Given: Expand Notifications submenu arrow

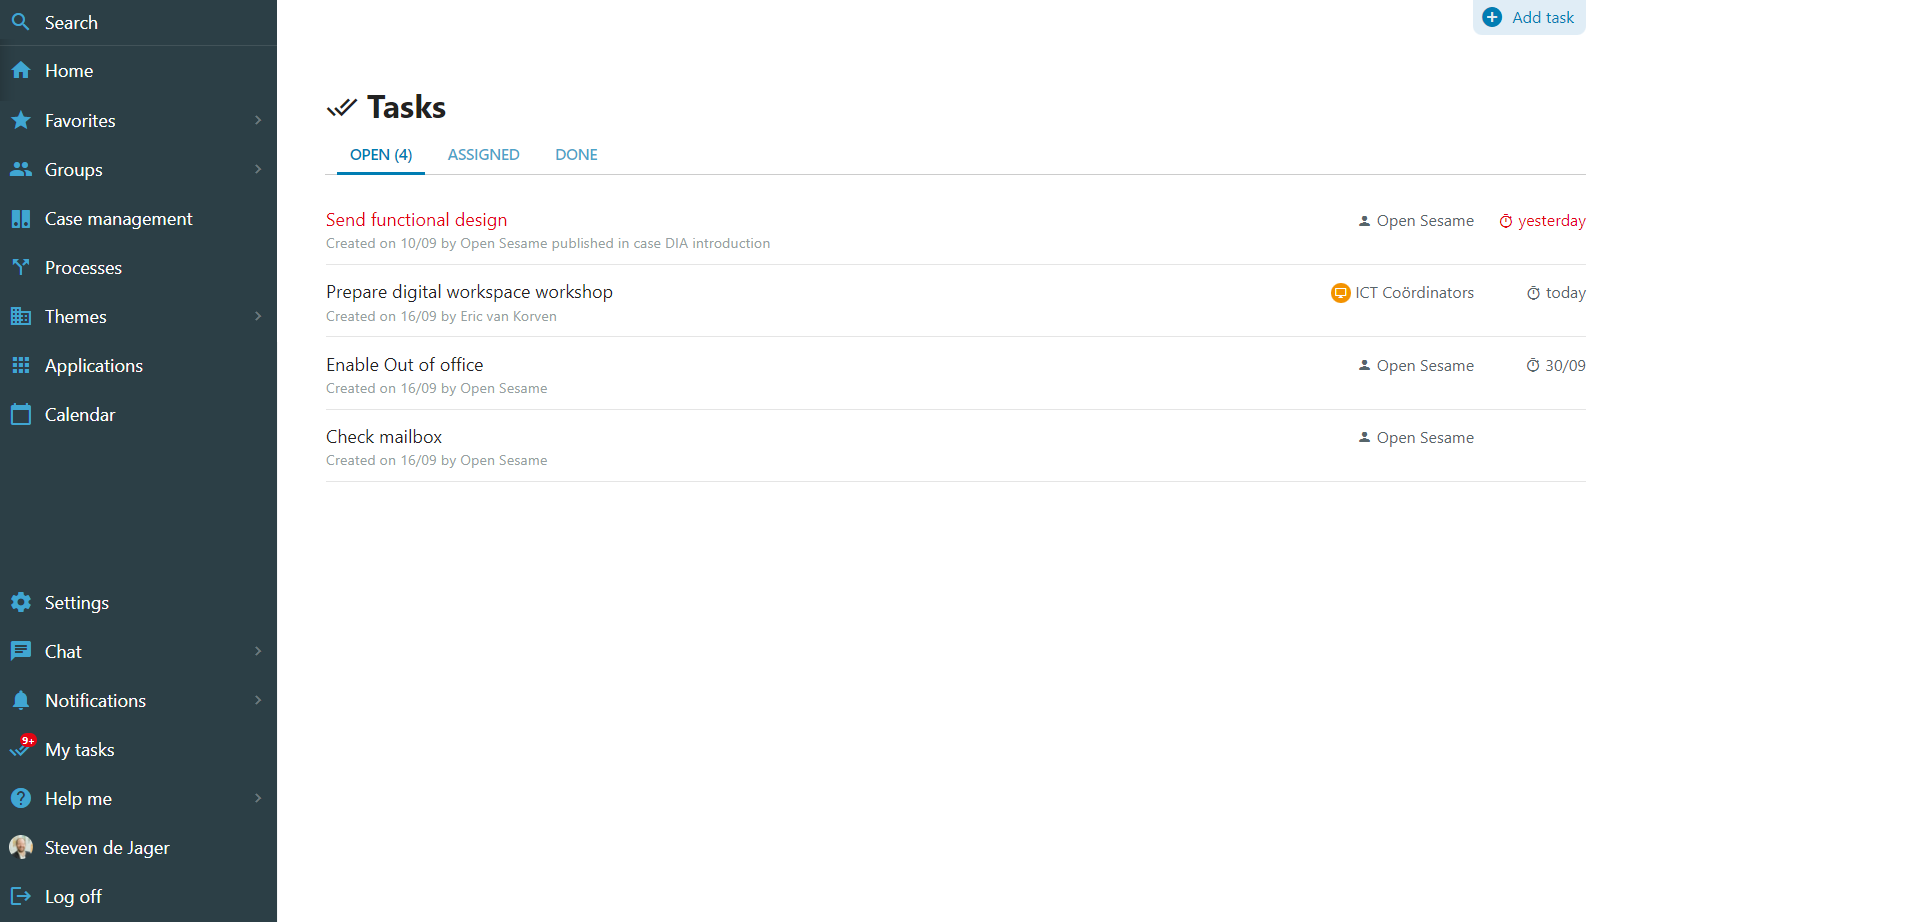Looking at the screenshot, I should coord(258,701).
